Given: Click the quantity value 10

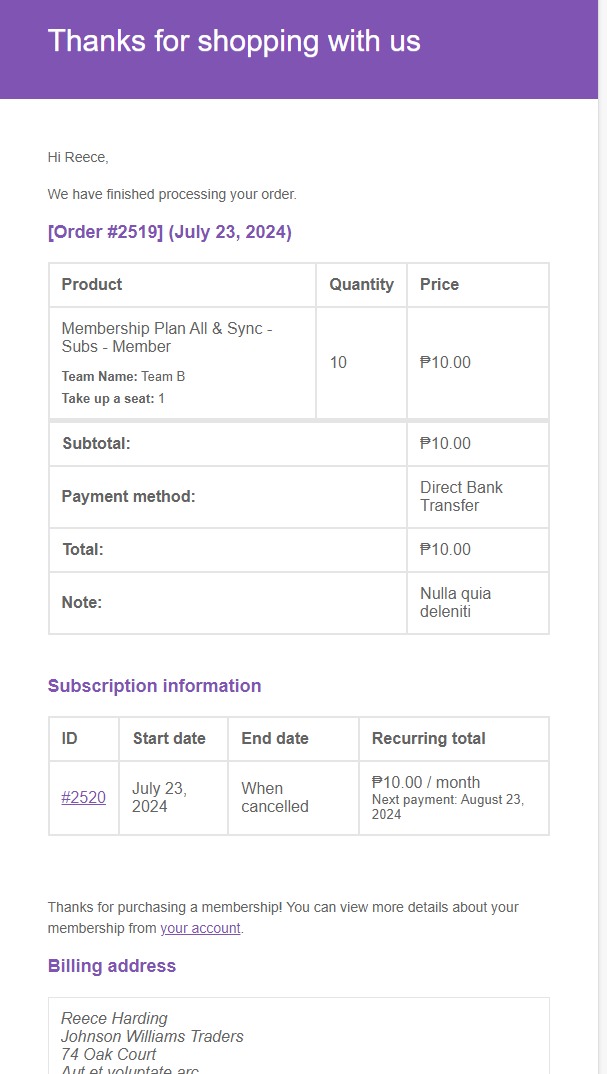Looking at the screenshot, I should 338,362.
